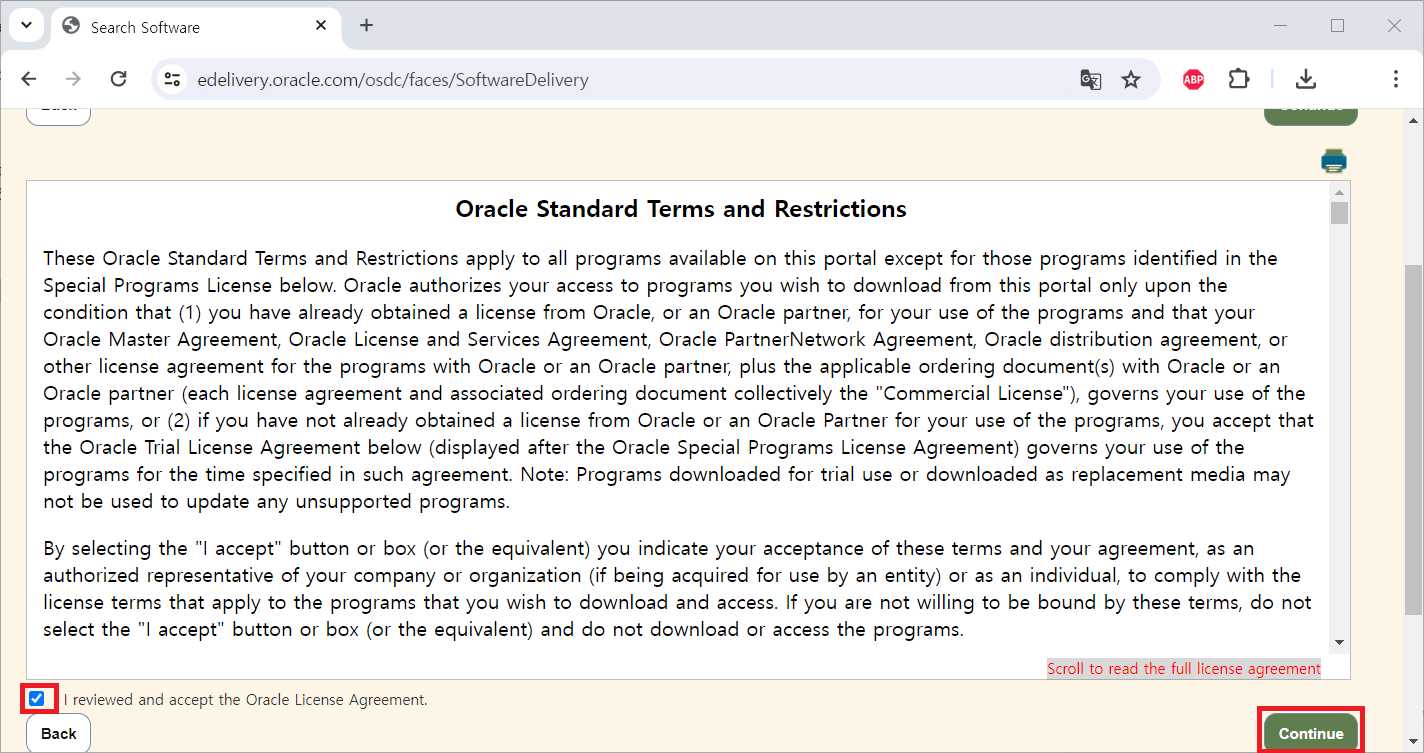Reload the current page
This screenshot has height=753, width=1424.
click(118, 79)
